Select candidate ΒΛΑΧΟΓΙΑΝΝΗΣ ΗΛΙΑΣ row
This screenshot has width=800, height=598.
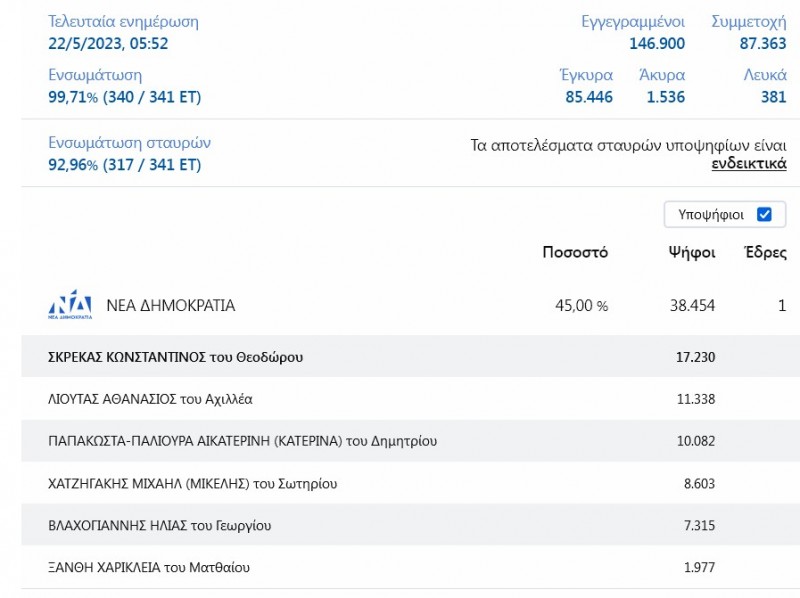[160, 525]
